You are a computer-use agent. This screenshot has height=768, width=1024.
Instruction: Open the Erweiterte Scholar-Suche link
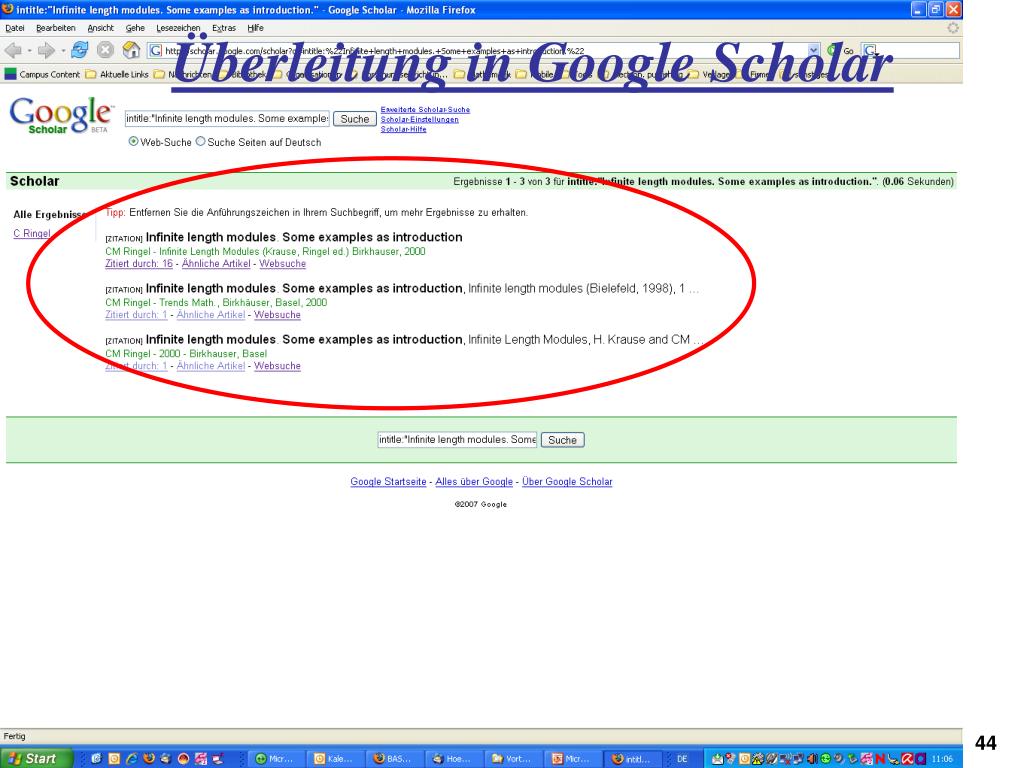(425, 110)
